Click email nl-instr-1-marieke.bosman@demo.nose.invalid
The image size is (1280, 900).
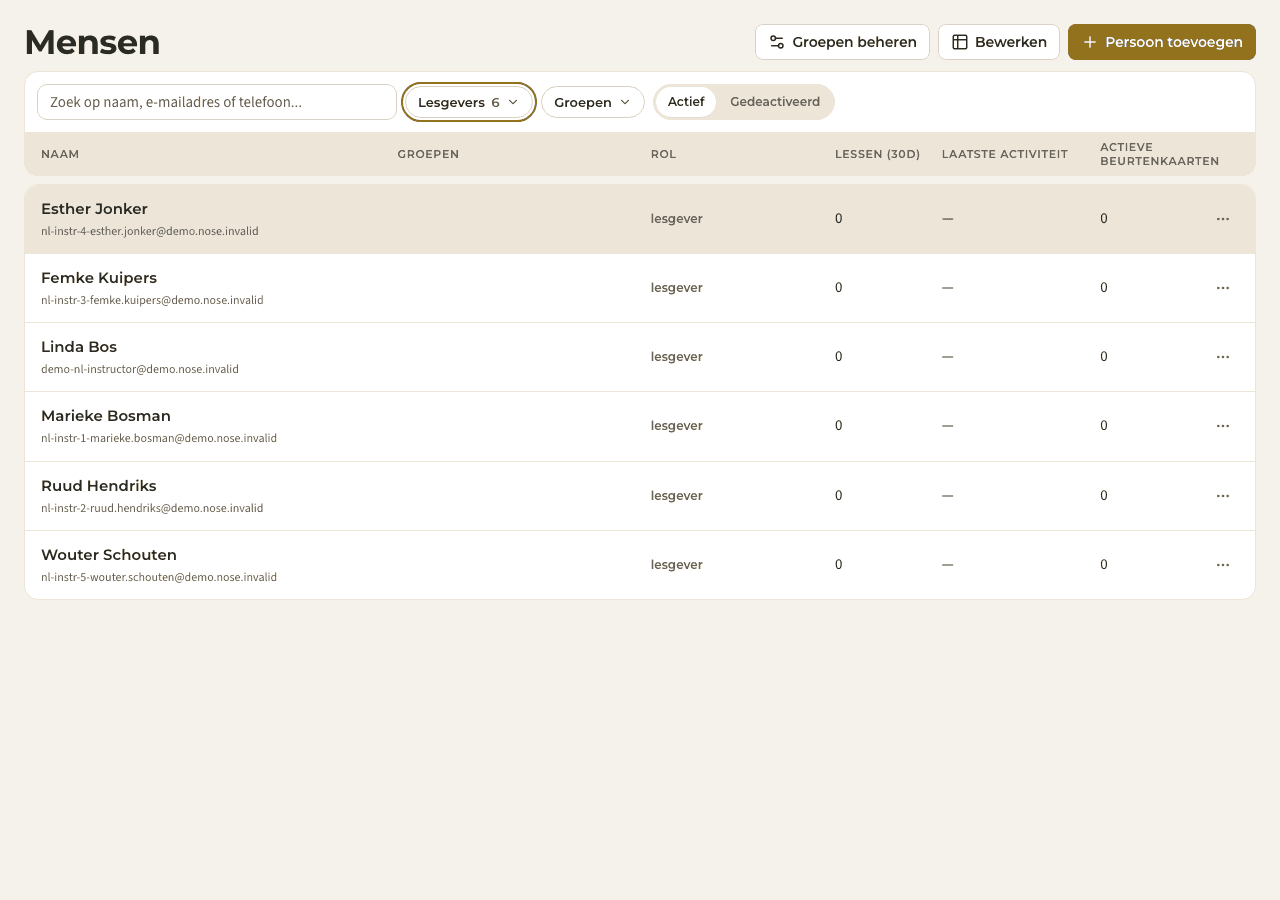(159, 438)
